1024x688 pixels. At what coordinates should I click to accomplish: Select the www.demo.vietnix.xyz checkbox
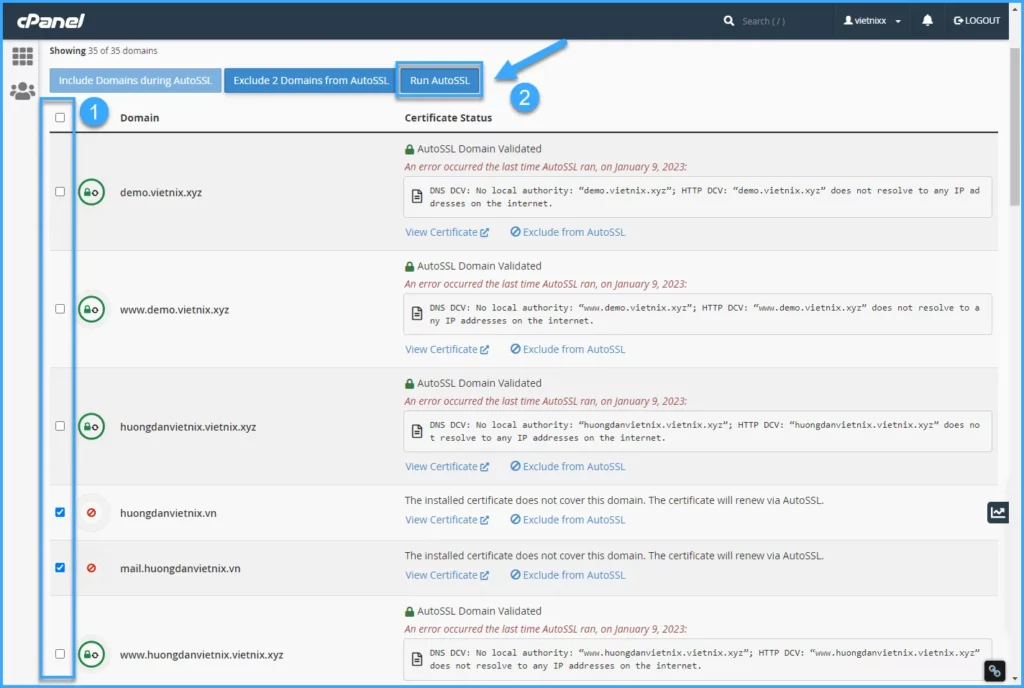click(x=60, y=309)
